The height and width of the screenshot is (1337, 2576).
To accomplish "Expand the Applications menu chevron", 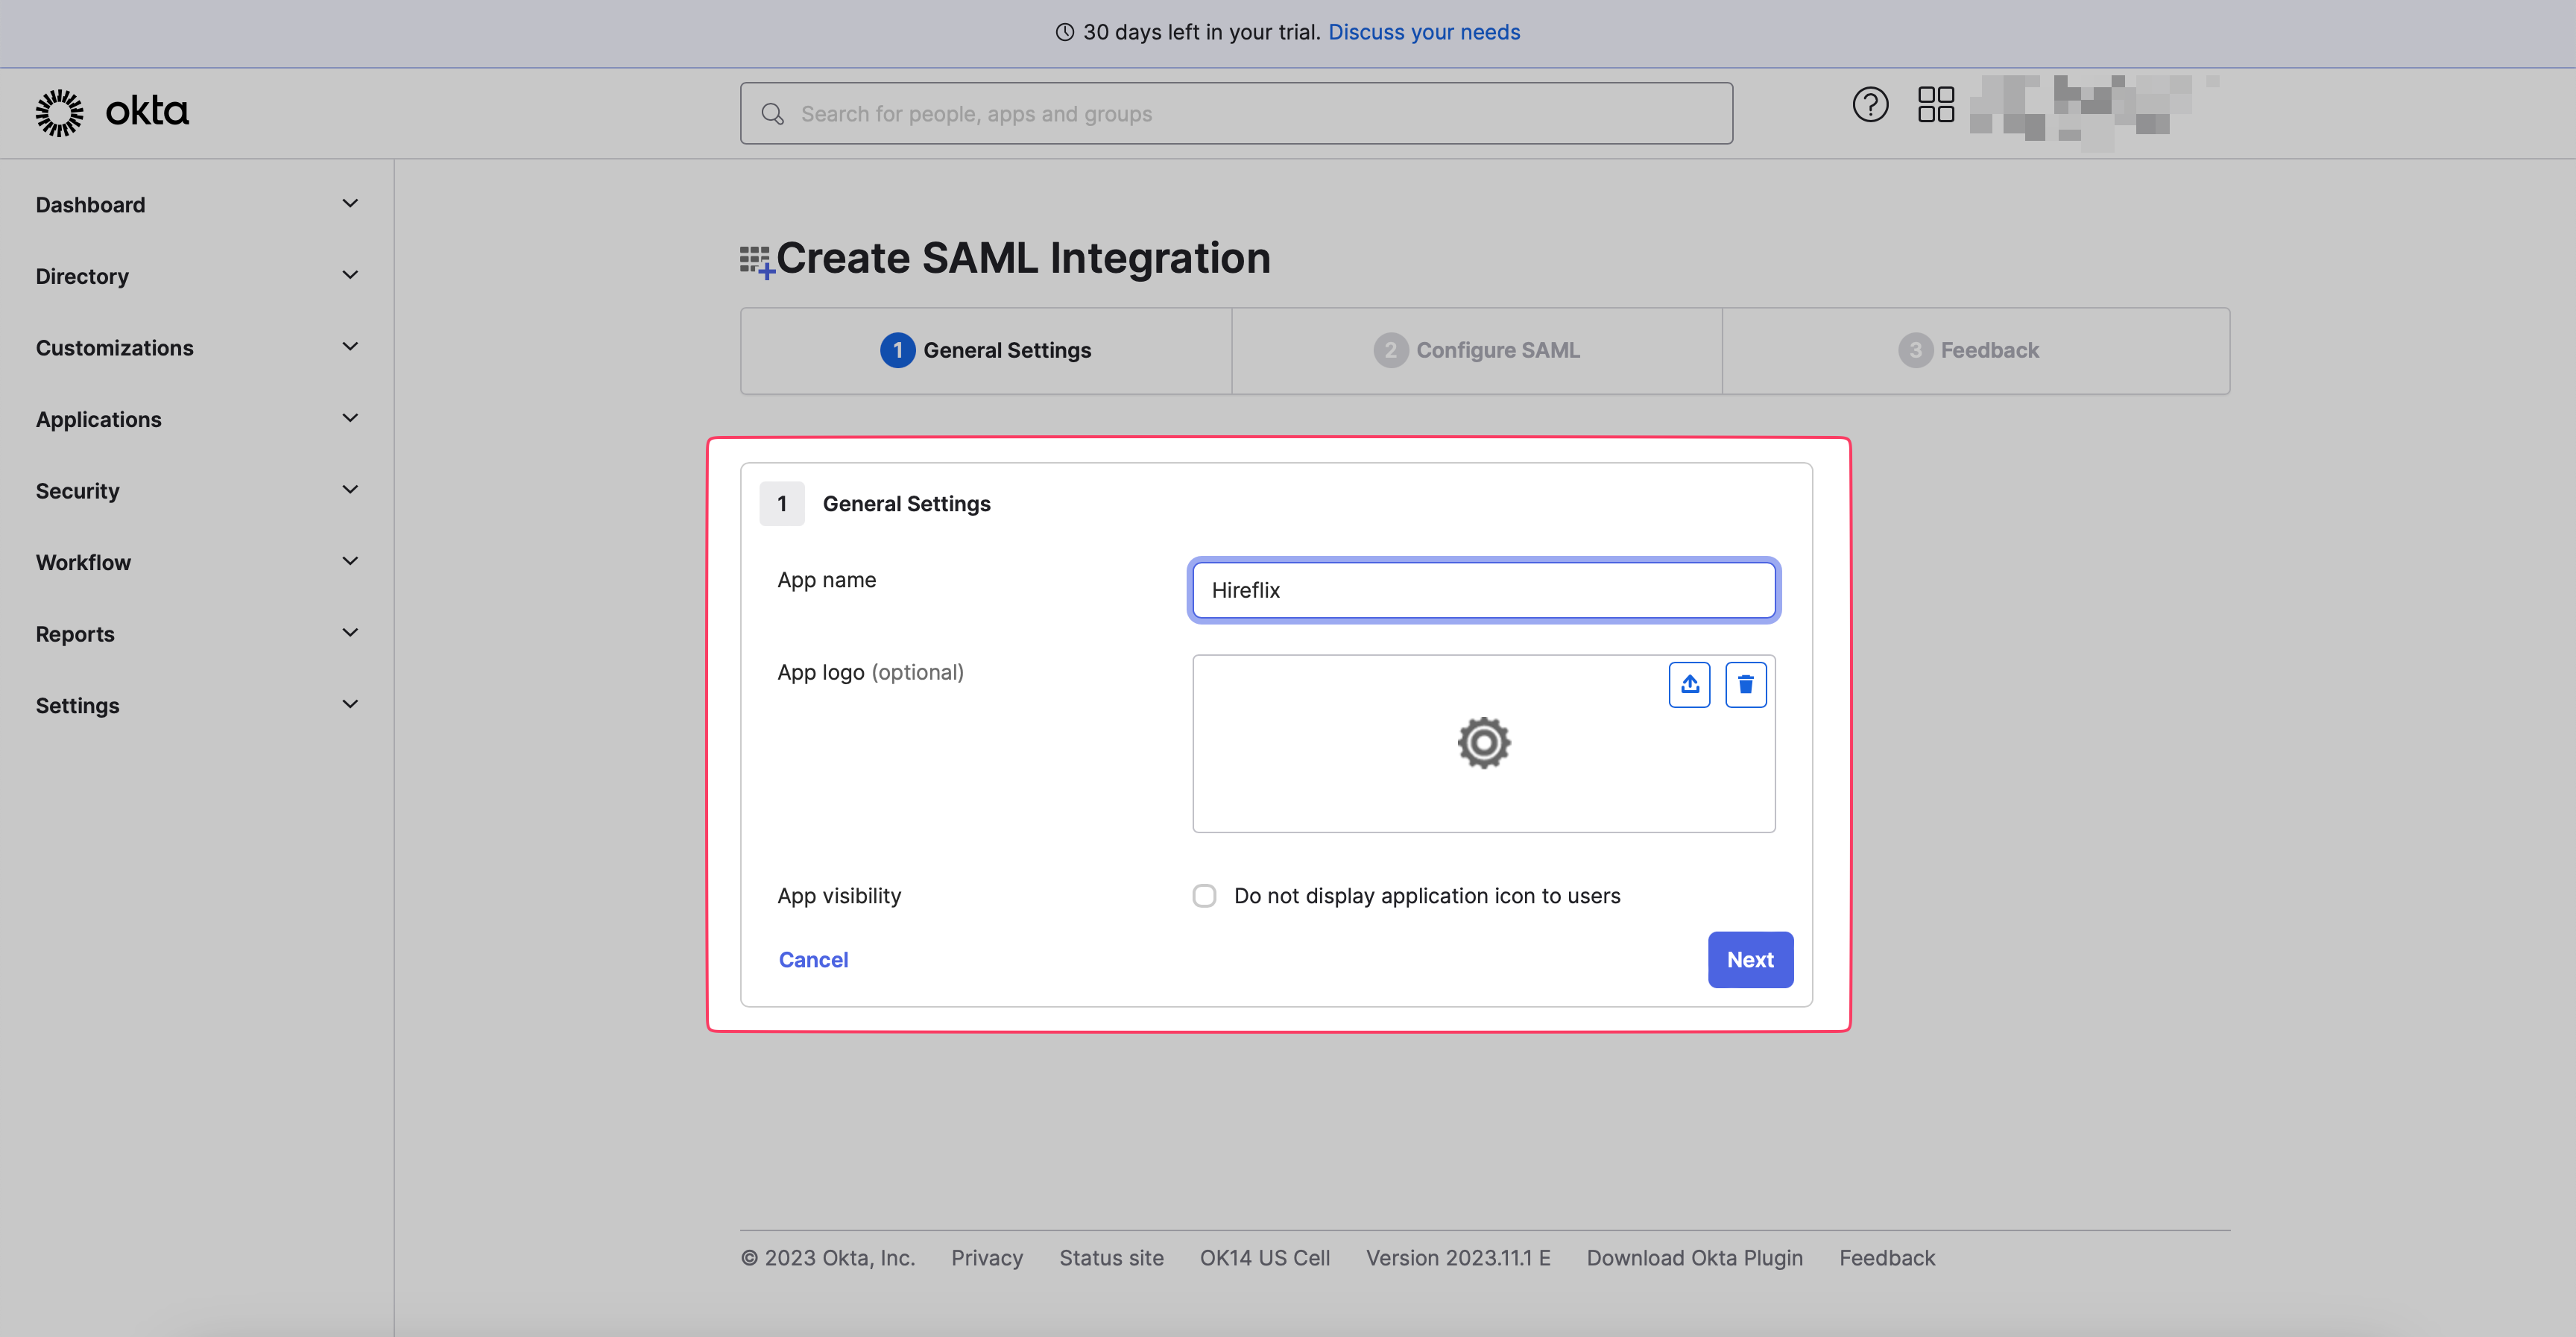I will pyautogui.click(x=350, y=418).
